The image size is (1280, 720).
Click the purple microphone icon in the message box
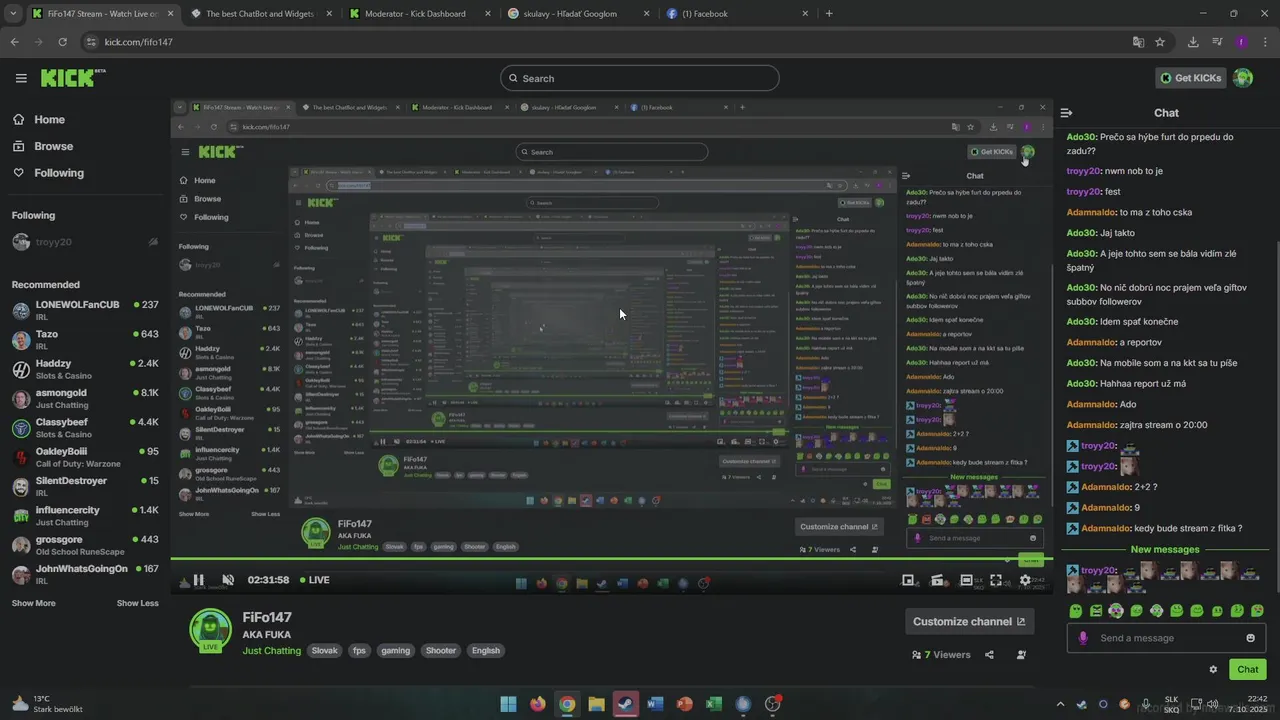tap(1082, 638)
